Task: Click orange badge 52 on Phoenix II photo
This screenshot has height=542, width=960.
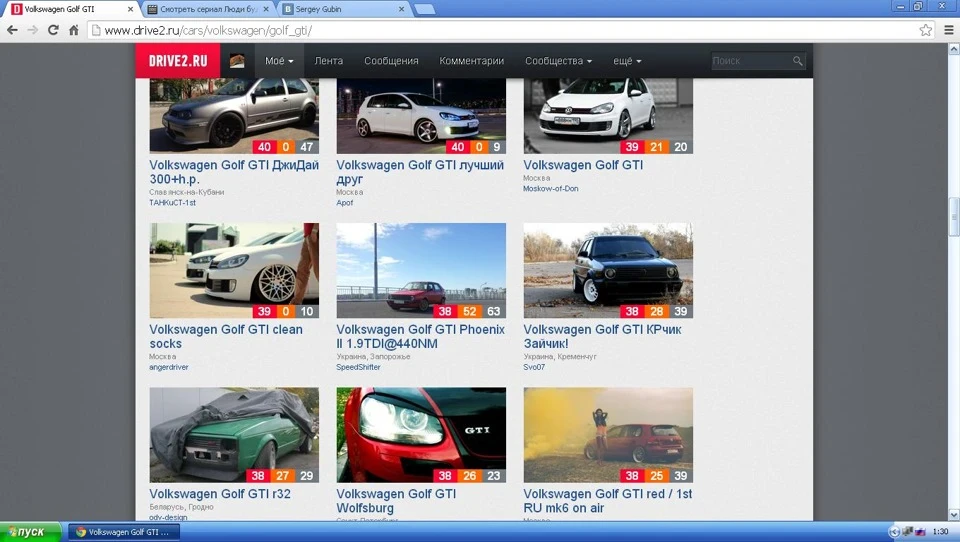Action: coord(470,311)
